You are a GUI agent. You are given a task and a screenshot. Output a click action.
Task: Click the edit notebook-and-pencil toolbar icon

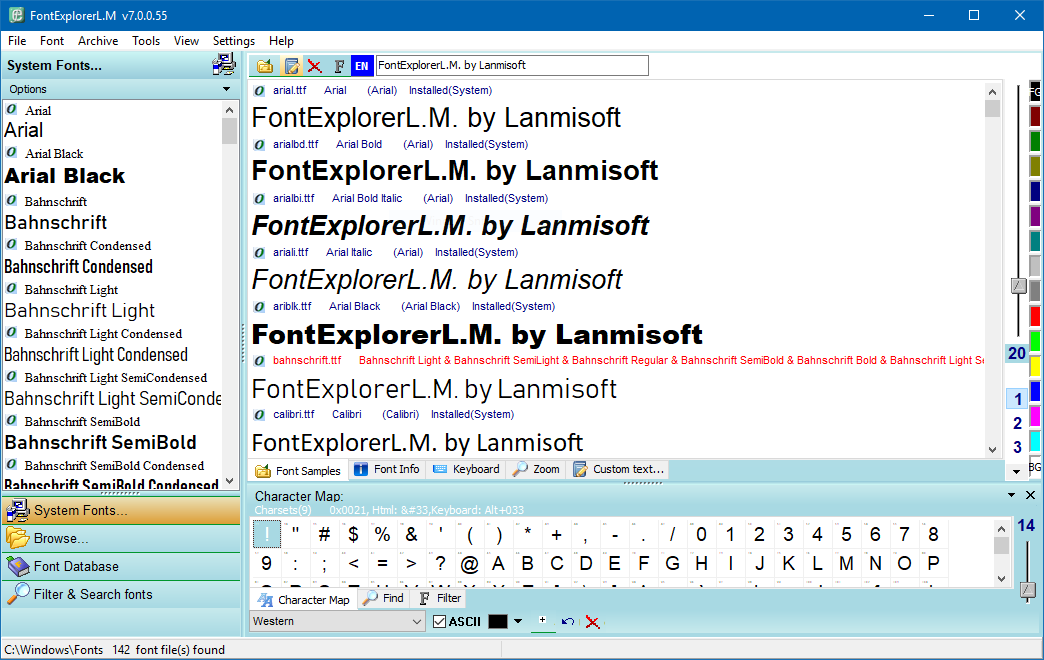[x=291, y=65]
